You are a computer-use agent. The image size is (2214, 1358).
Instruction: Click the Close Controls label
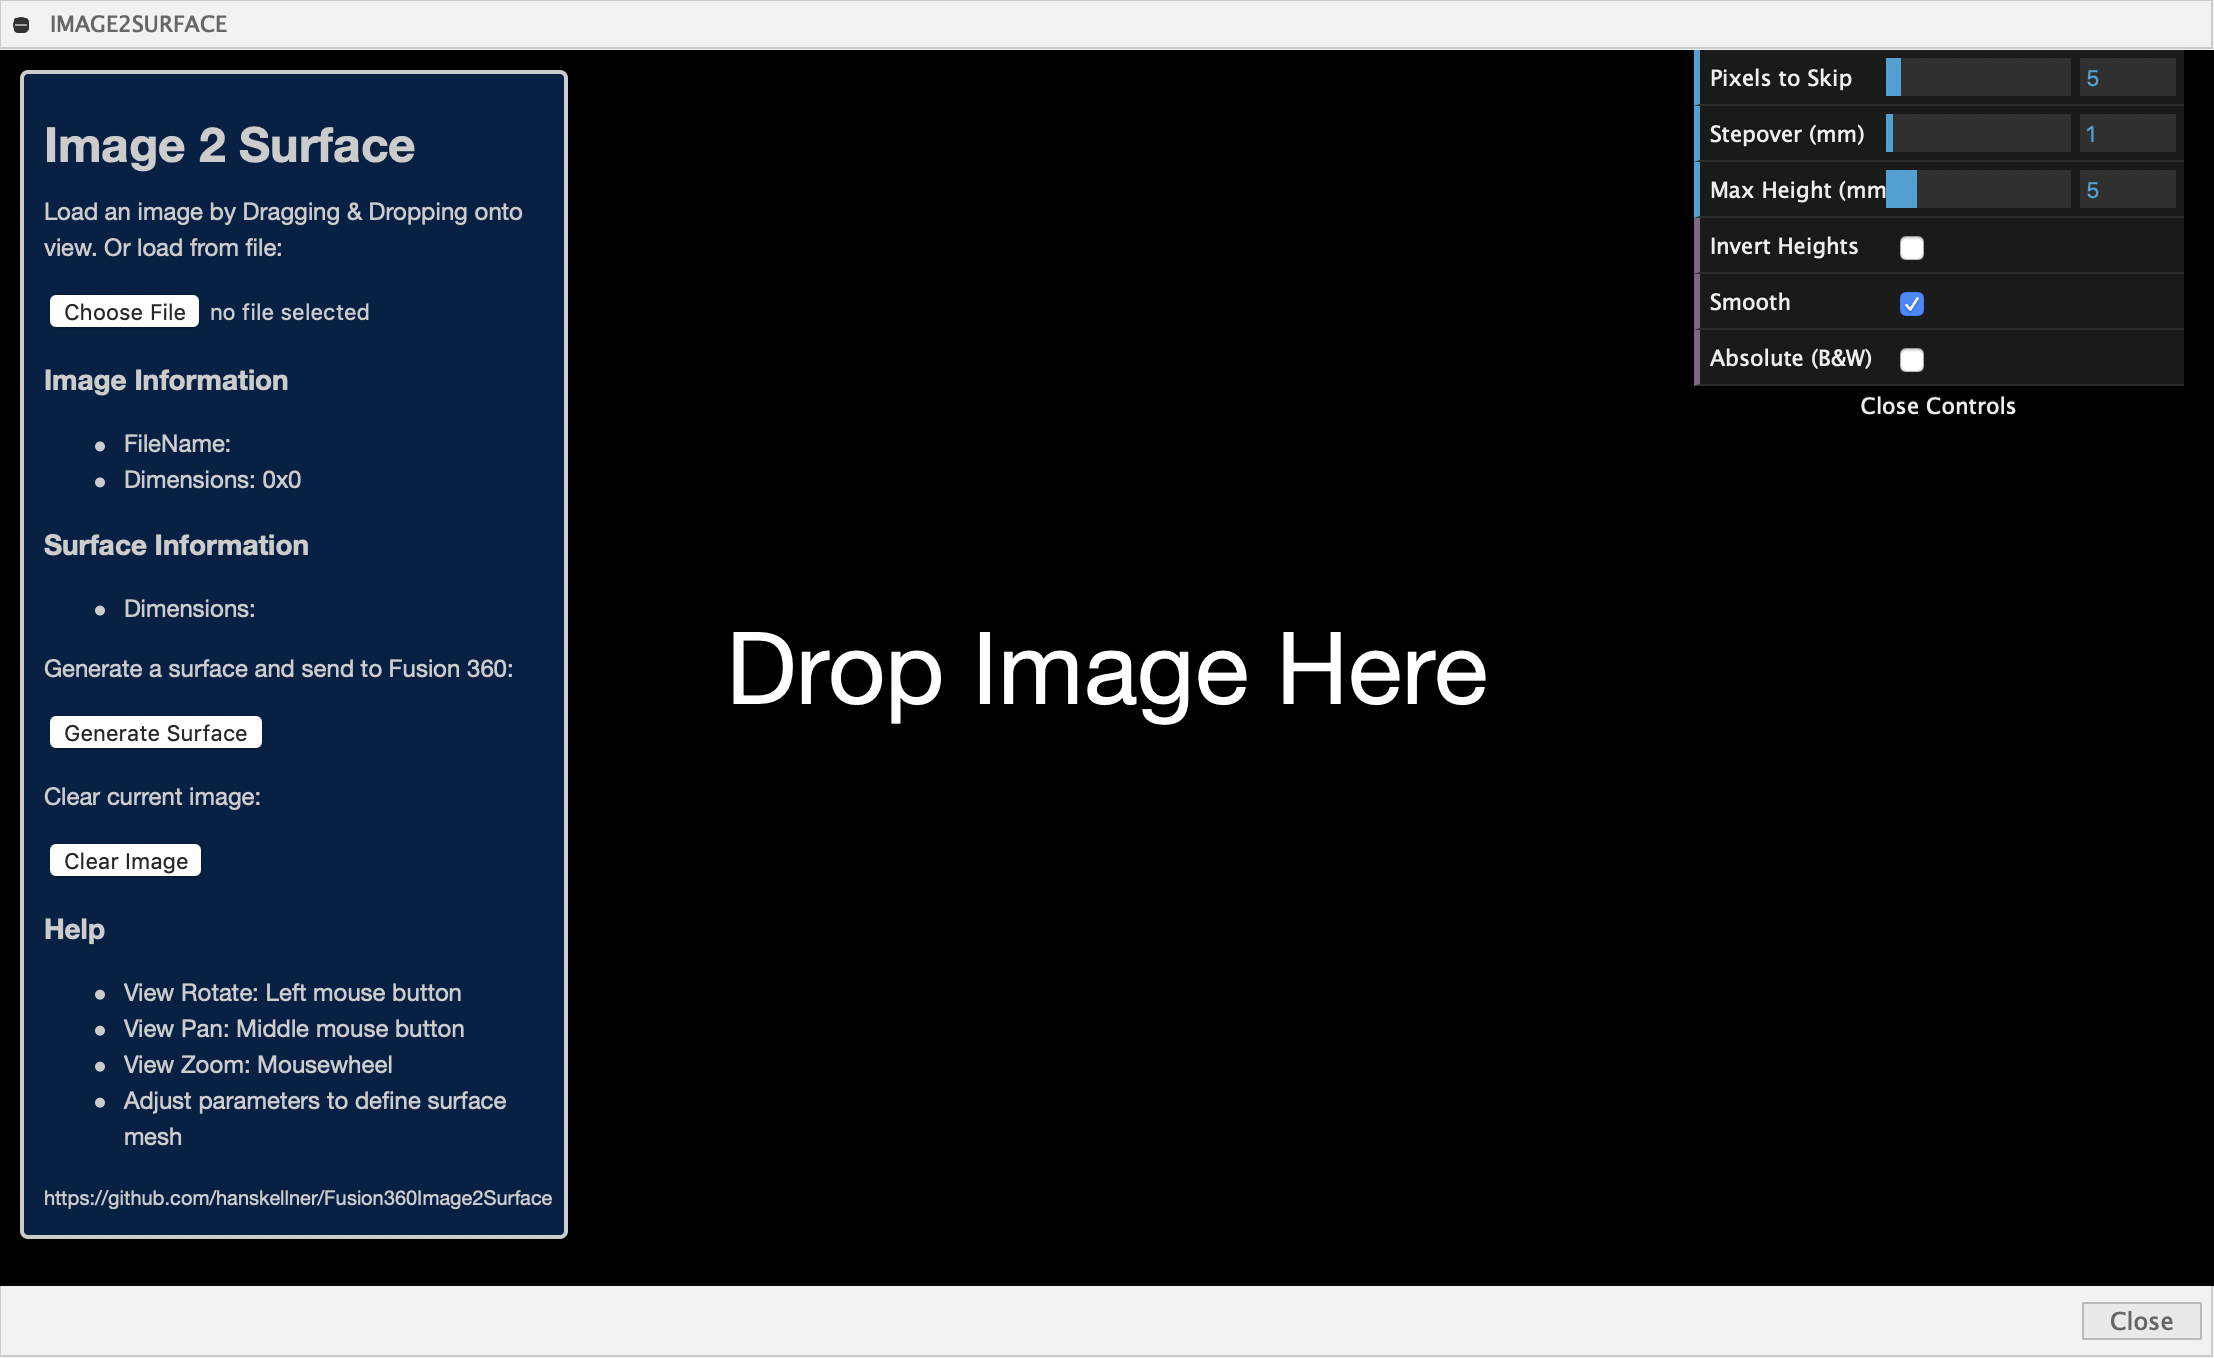point(1937,406)
